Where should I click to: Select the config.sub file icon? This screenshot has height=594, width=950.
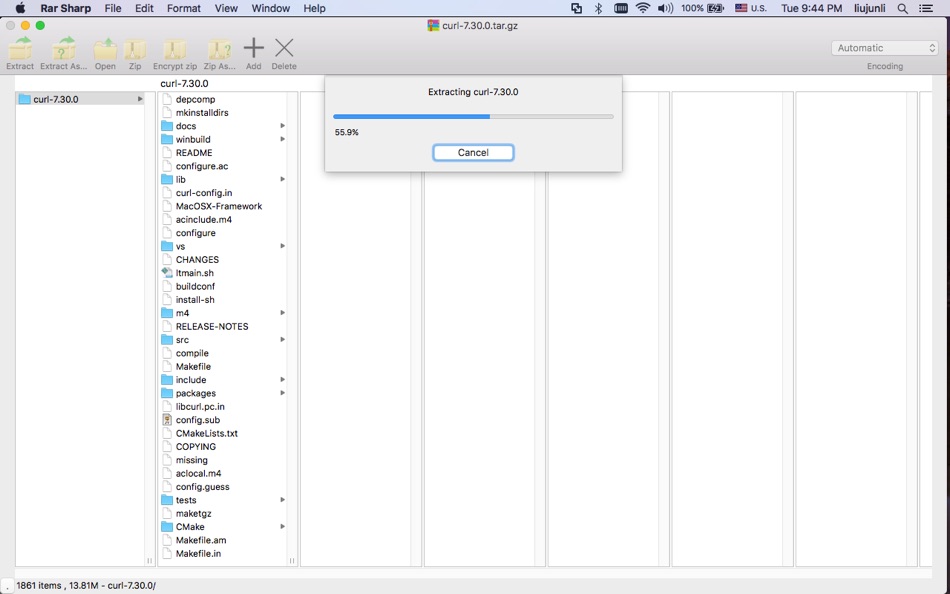pyautogui.click(x=167, y=419)
